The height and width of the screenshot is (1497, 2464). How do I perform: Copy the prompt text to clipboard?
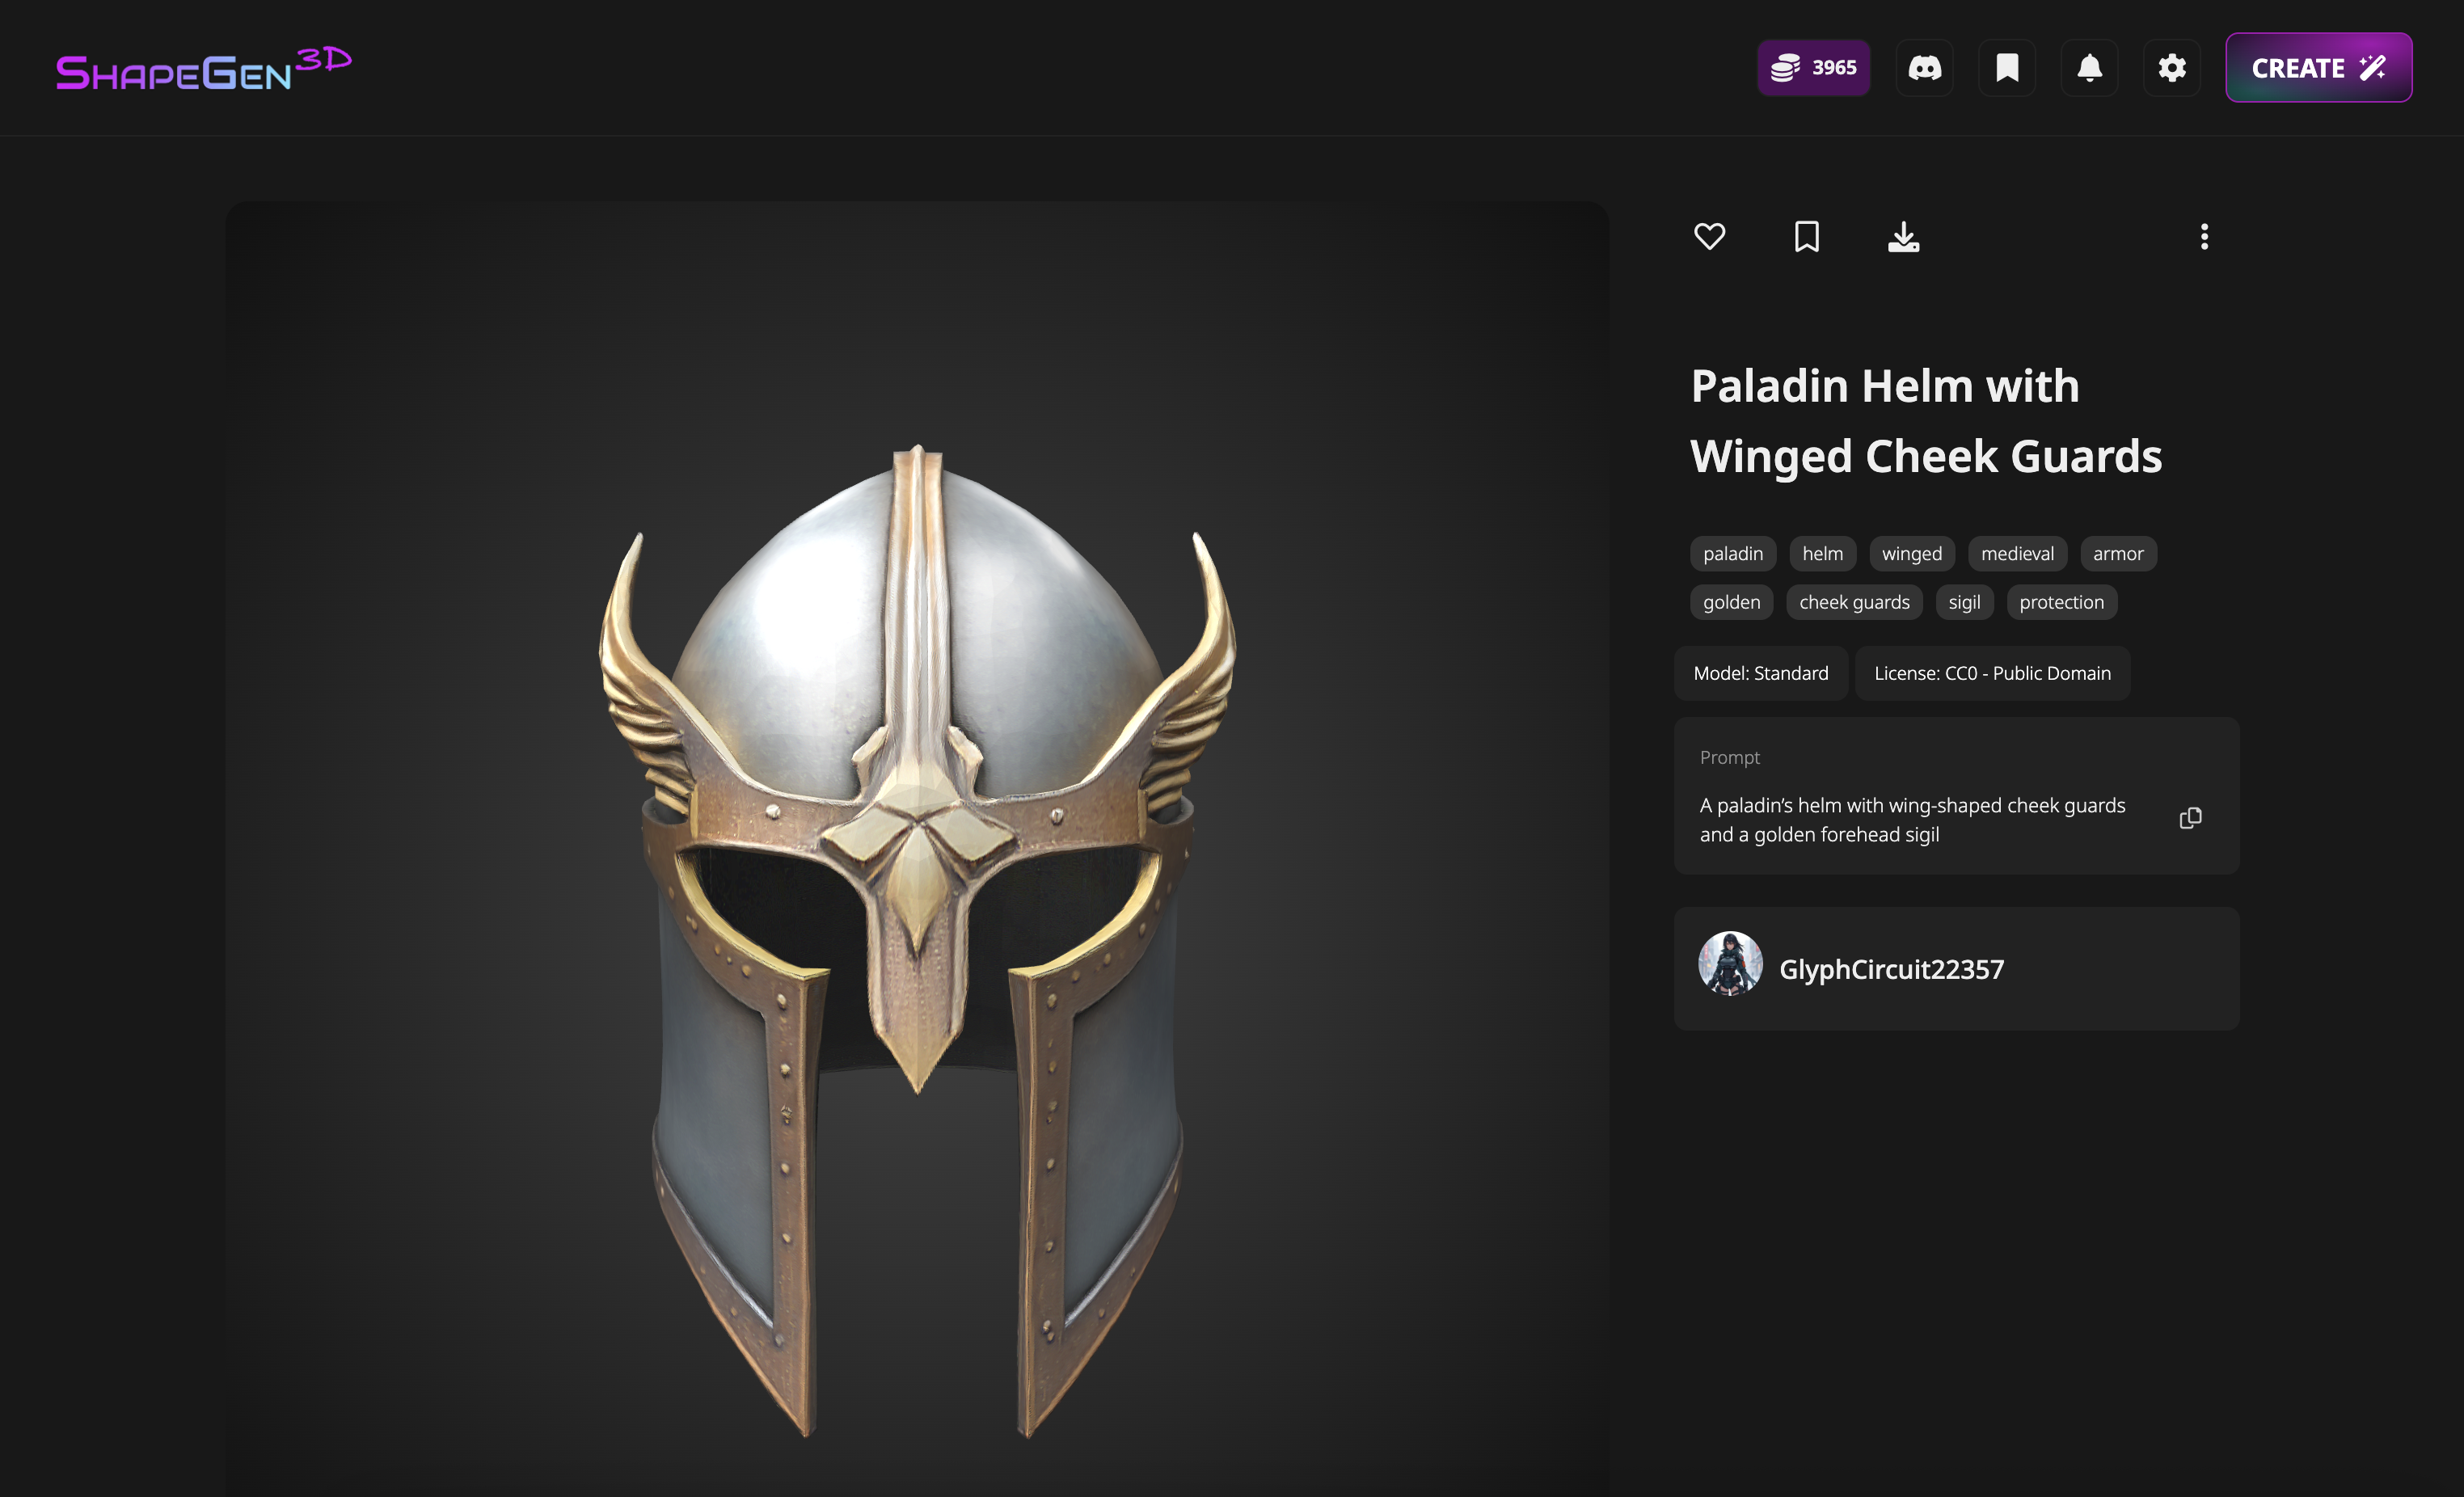pyautogui.click(x=2190, y=818)
